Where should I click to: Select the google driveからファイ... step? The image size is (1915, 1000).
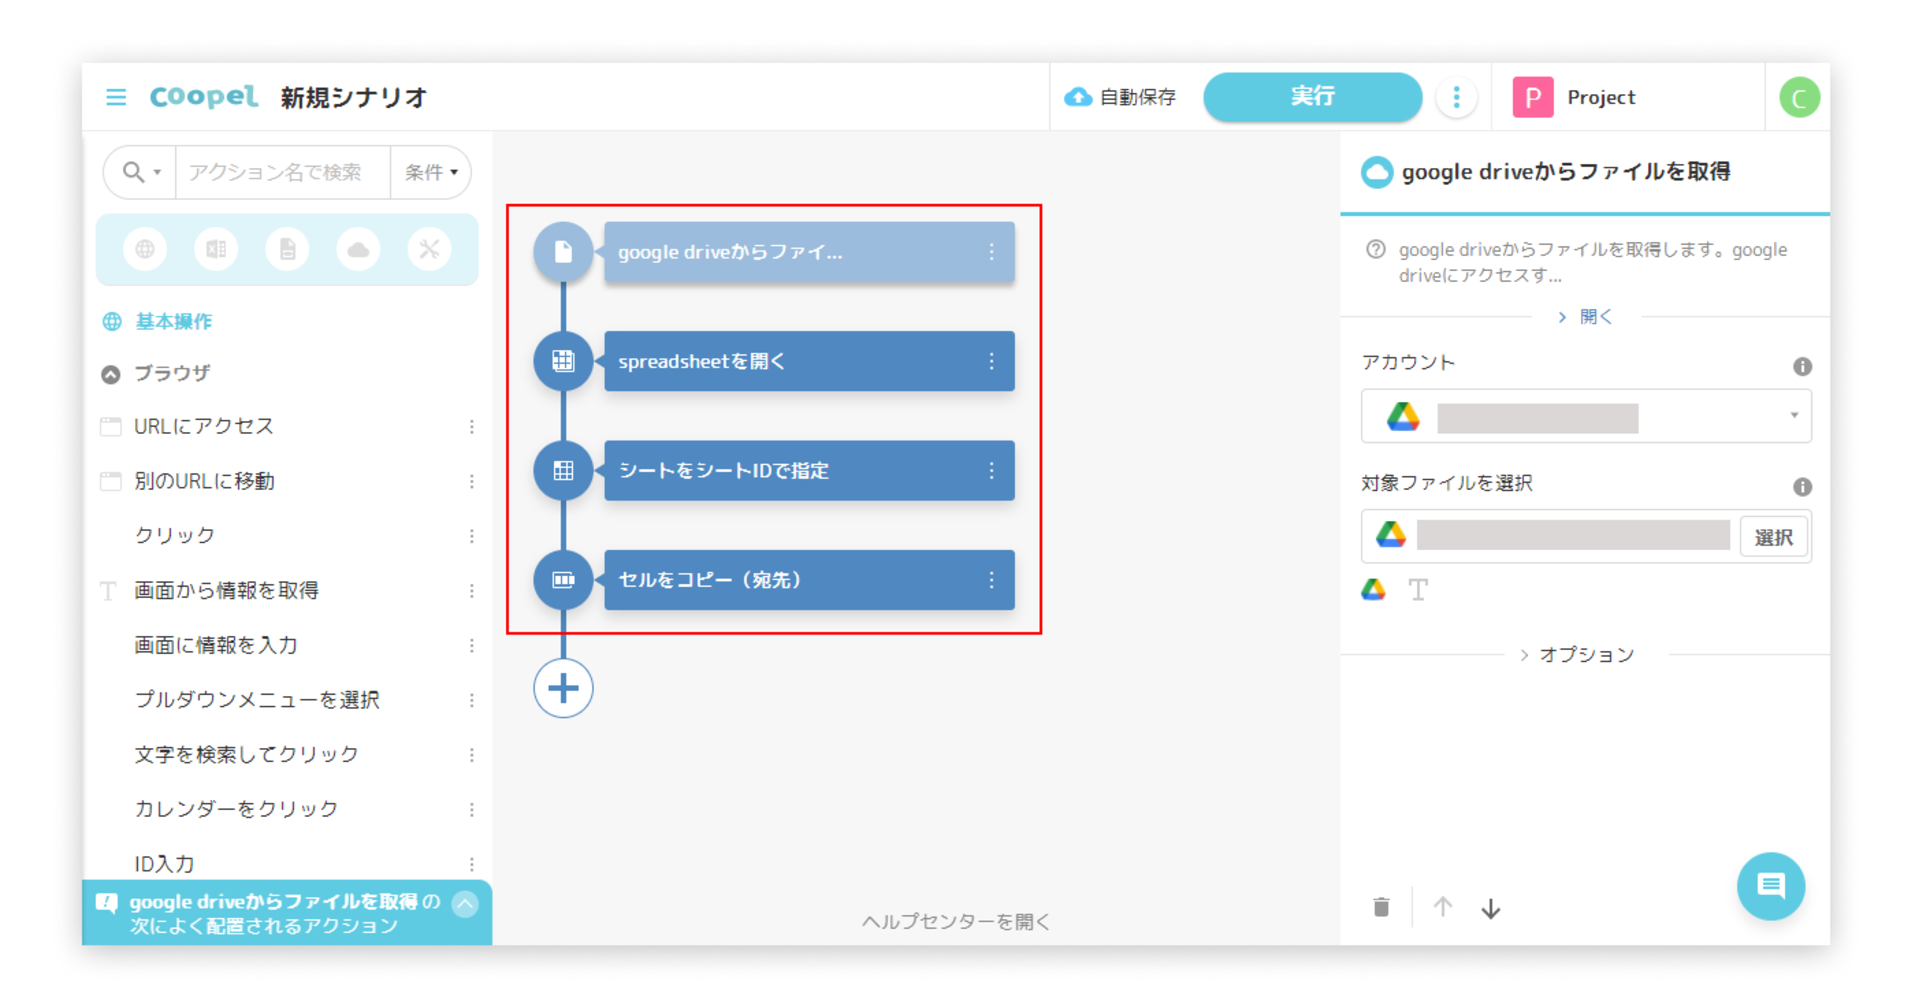coord(809,252)
